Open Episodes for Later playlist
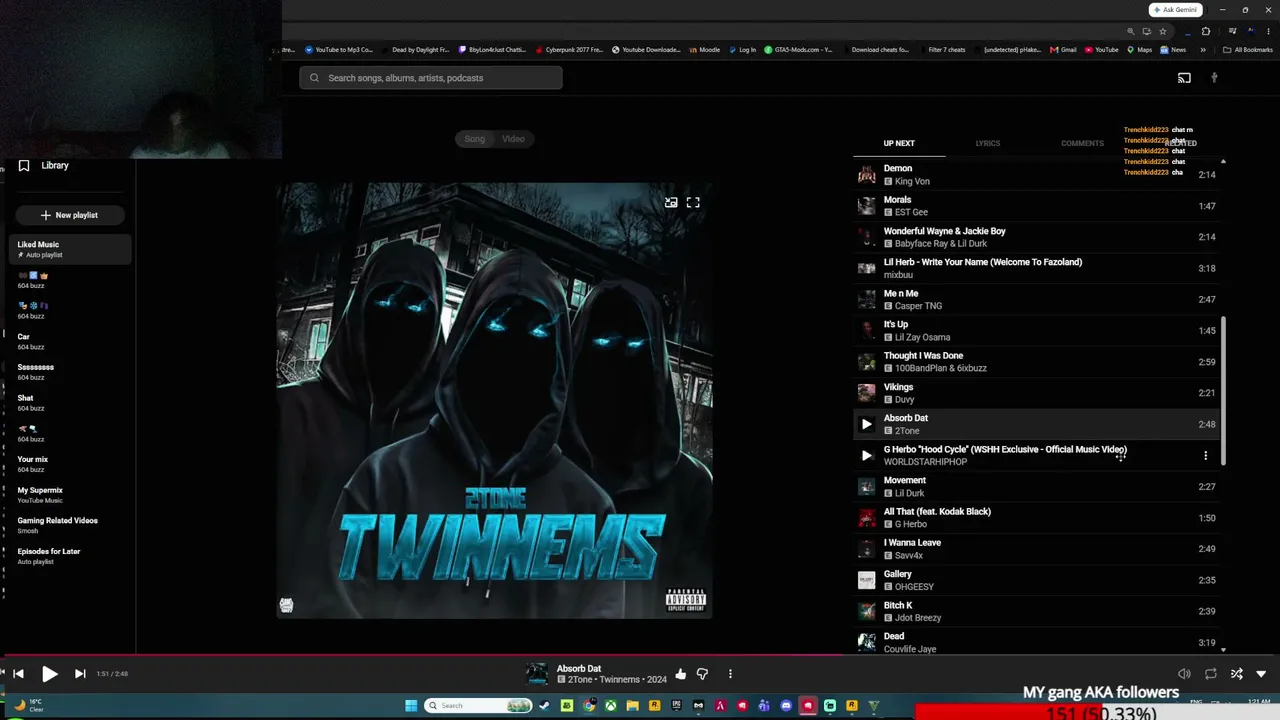Viewport: 1280px width, 720px height. 70,556
